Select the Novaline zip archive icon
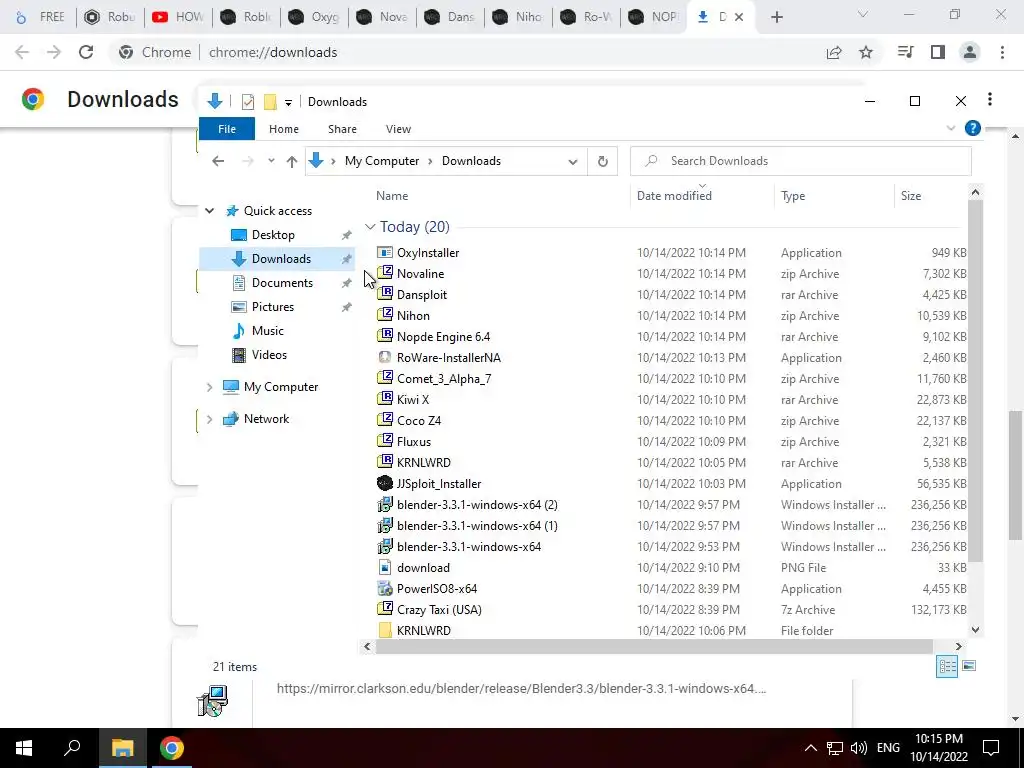Screen dimensions: 1024x768 [x=385, y=273]
